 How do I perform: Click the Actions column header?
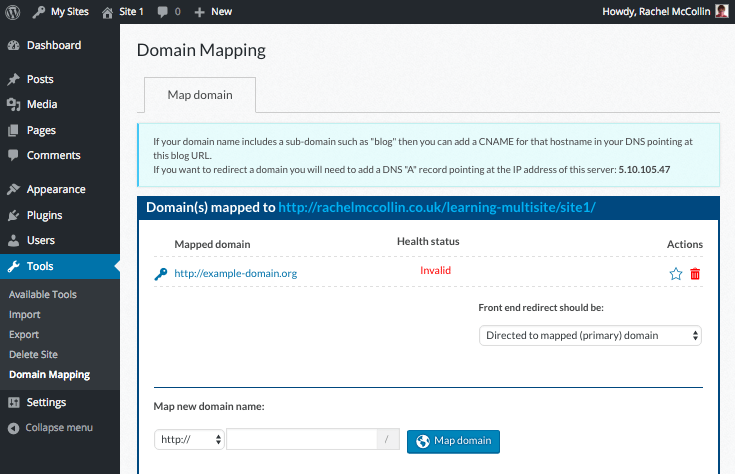685,244
